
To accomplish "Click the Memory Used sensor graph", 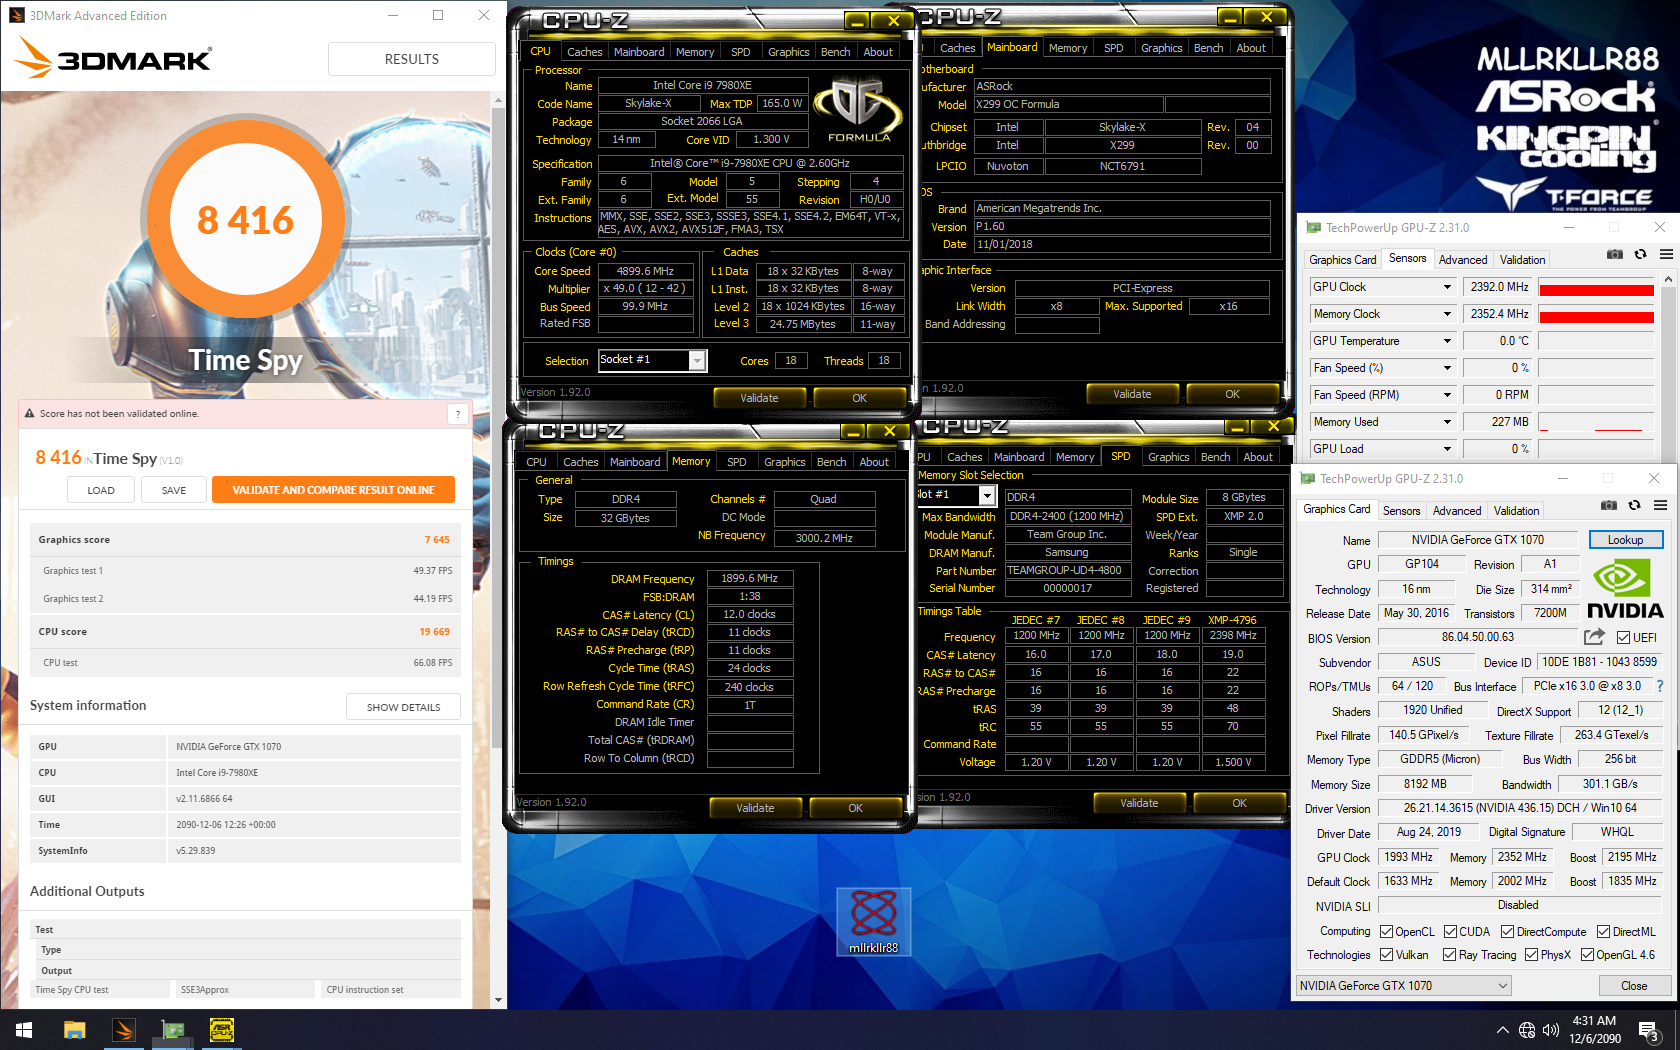I will click(x=1596, y=422).
